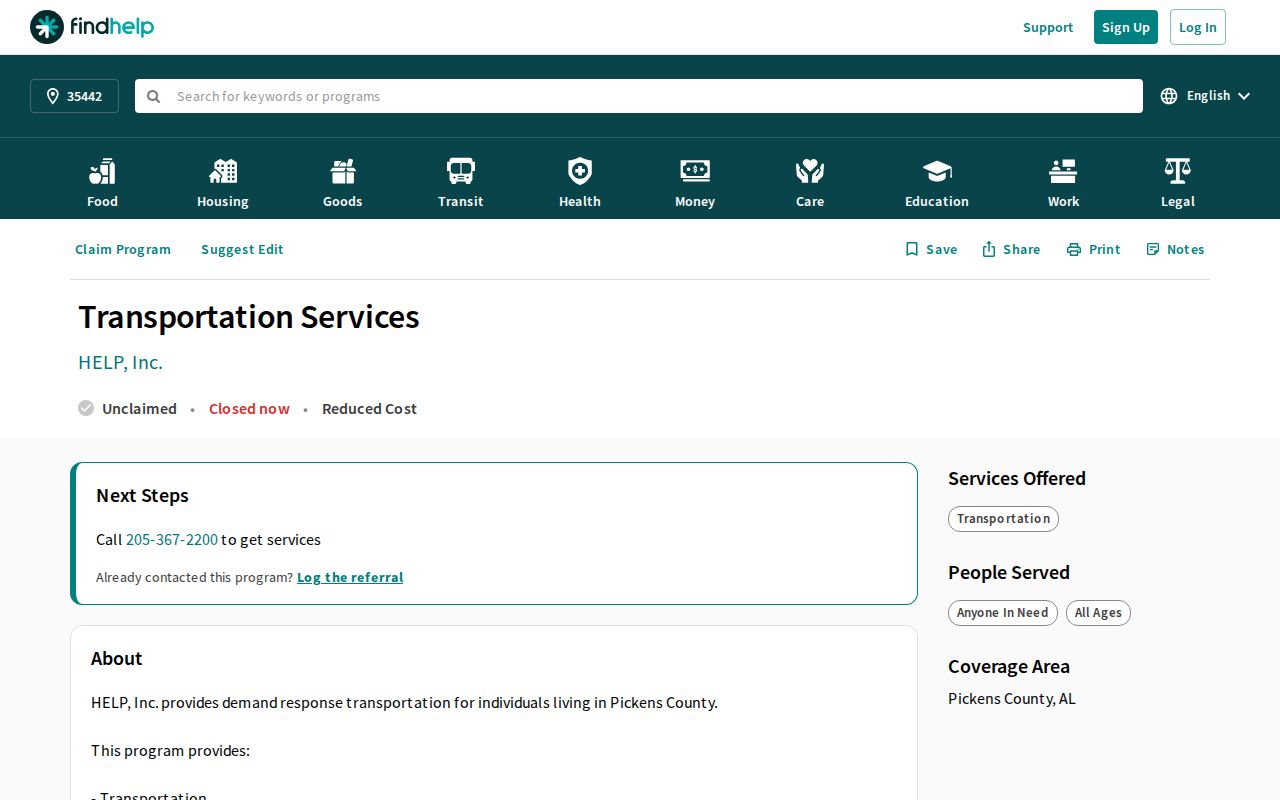Click the search magnifier icon

(x=154, y=96)
